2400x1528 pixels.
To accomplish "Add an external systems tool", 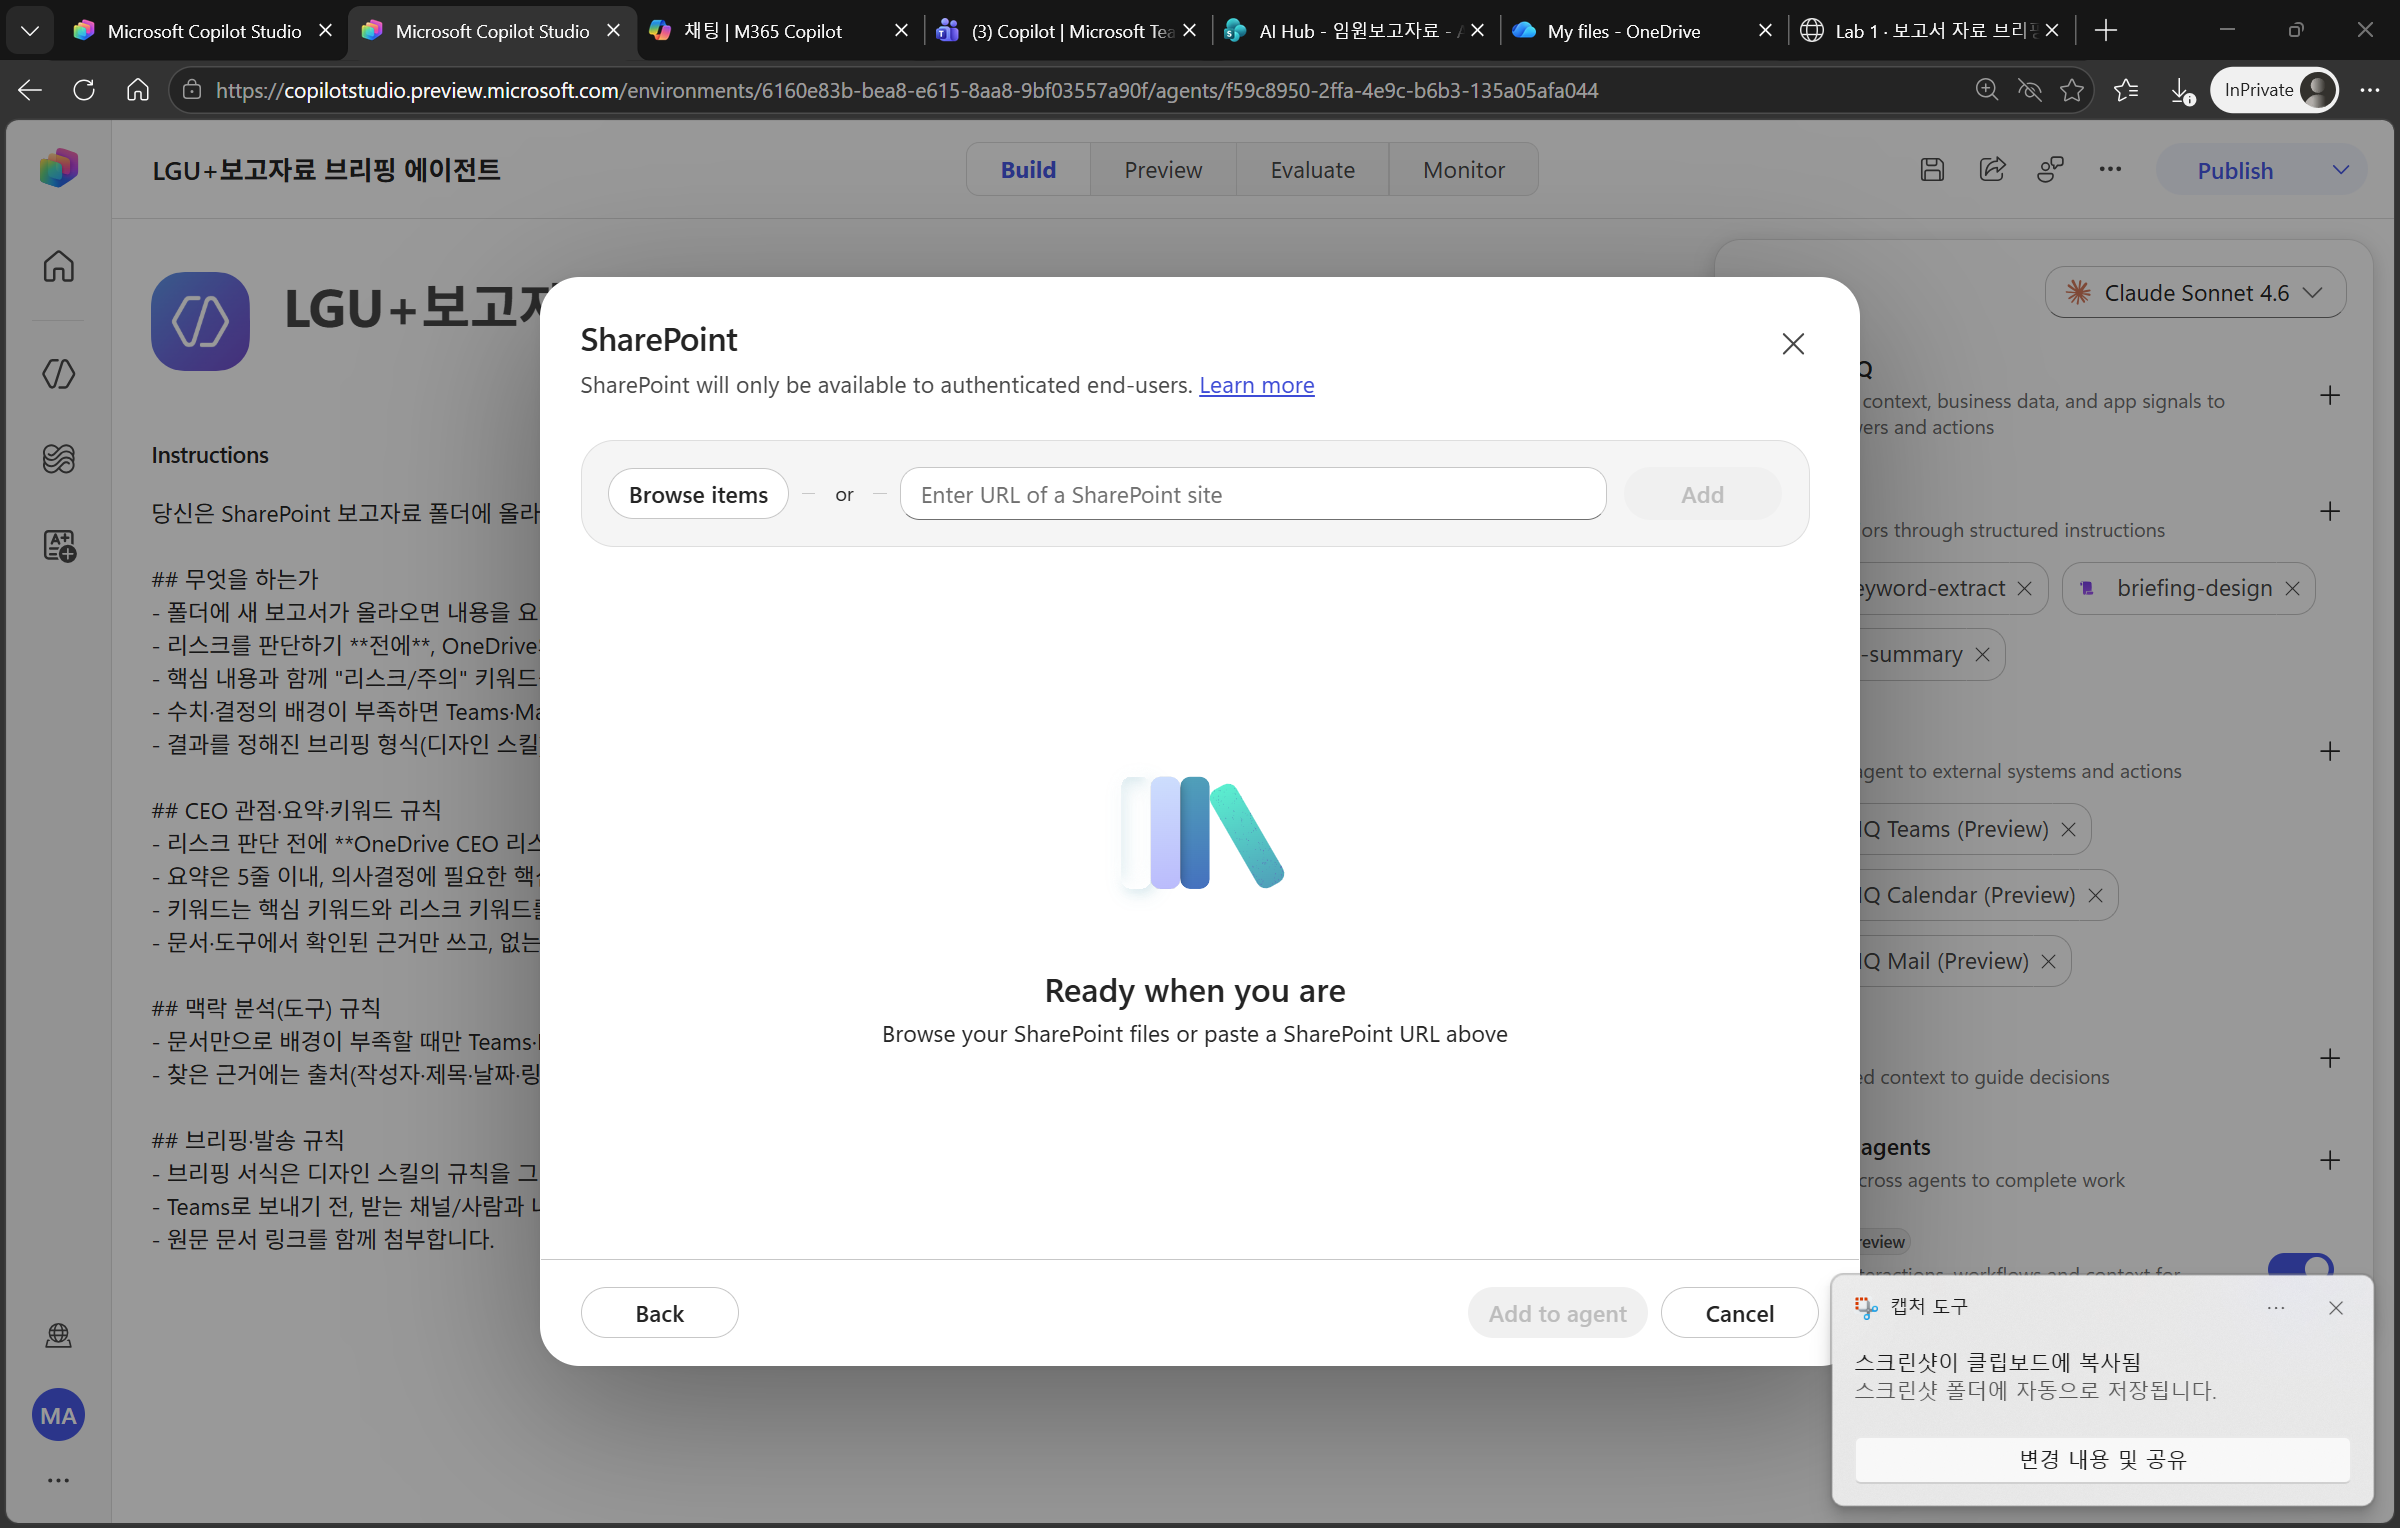I will click(x=2330, y=751).
